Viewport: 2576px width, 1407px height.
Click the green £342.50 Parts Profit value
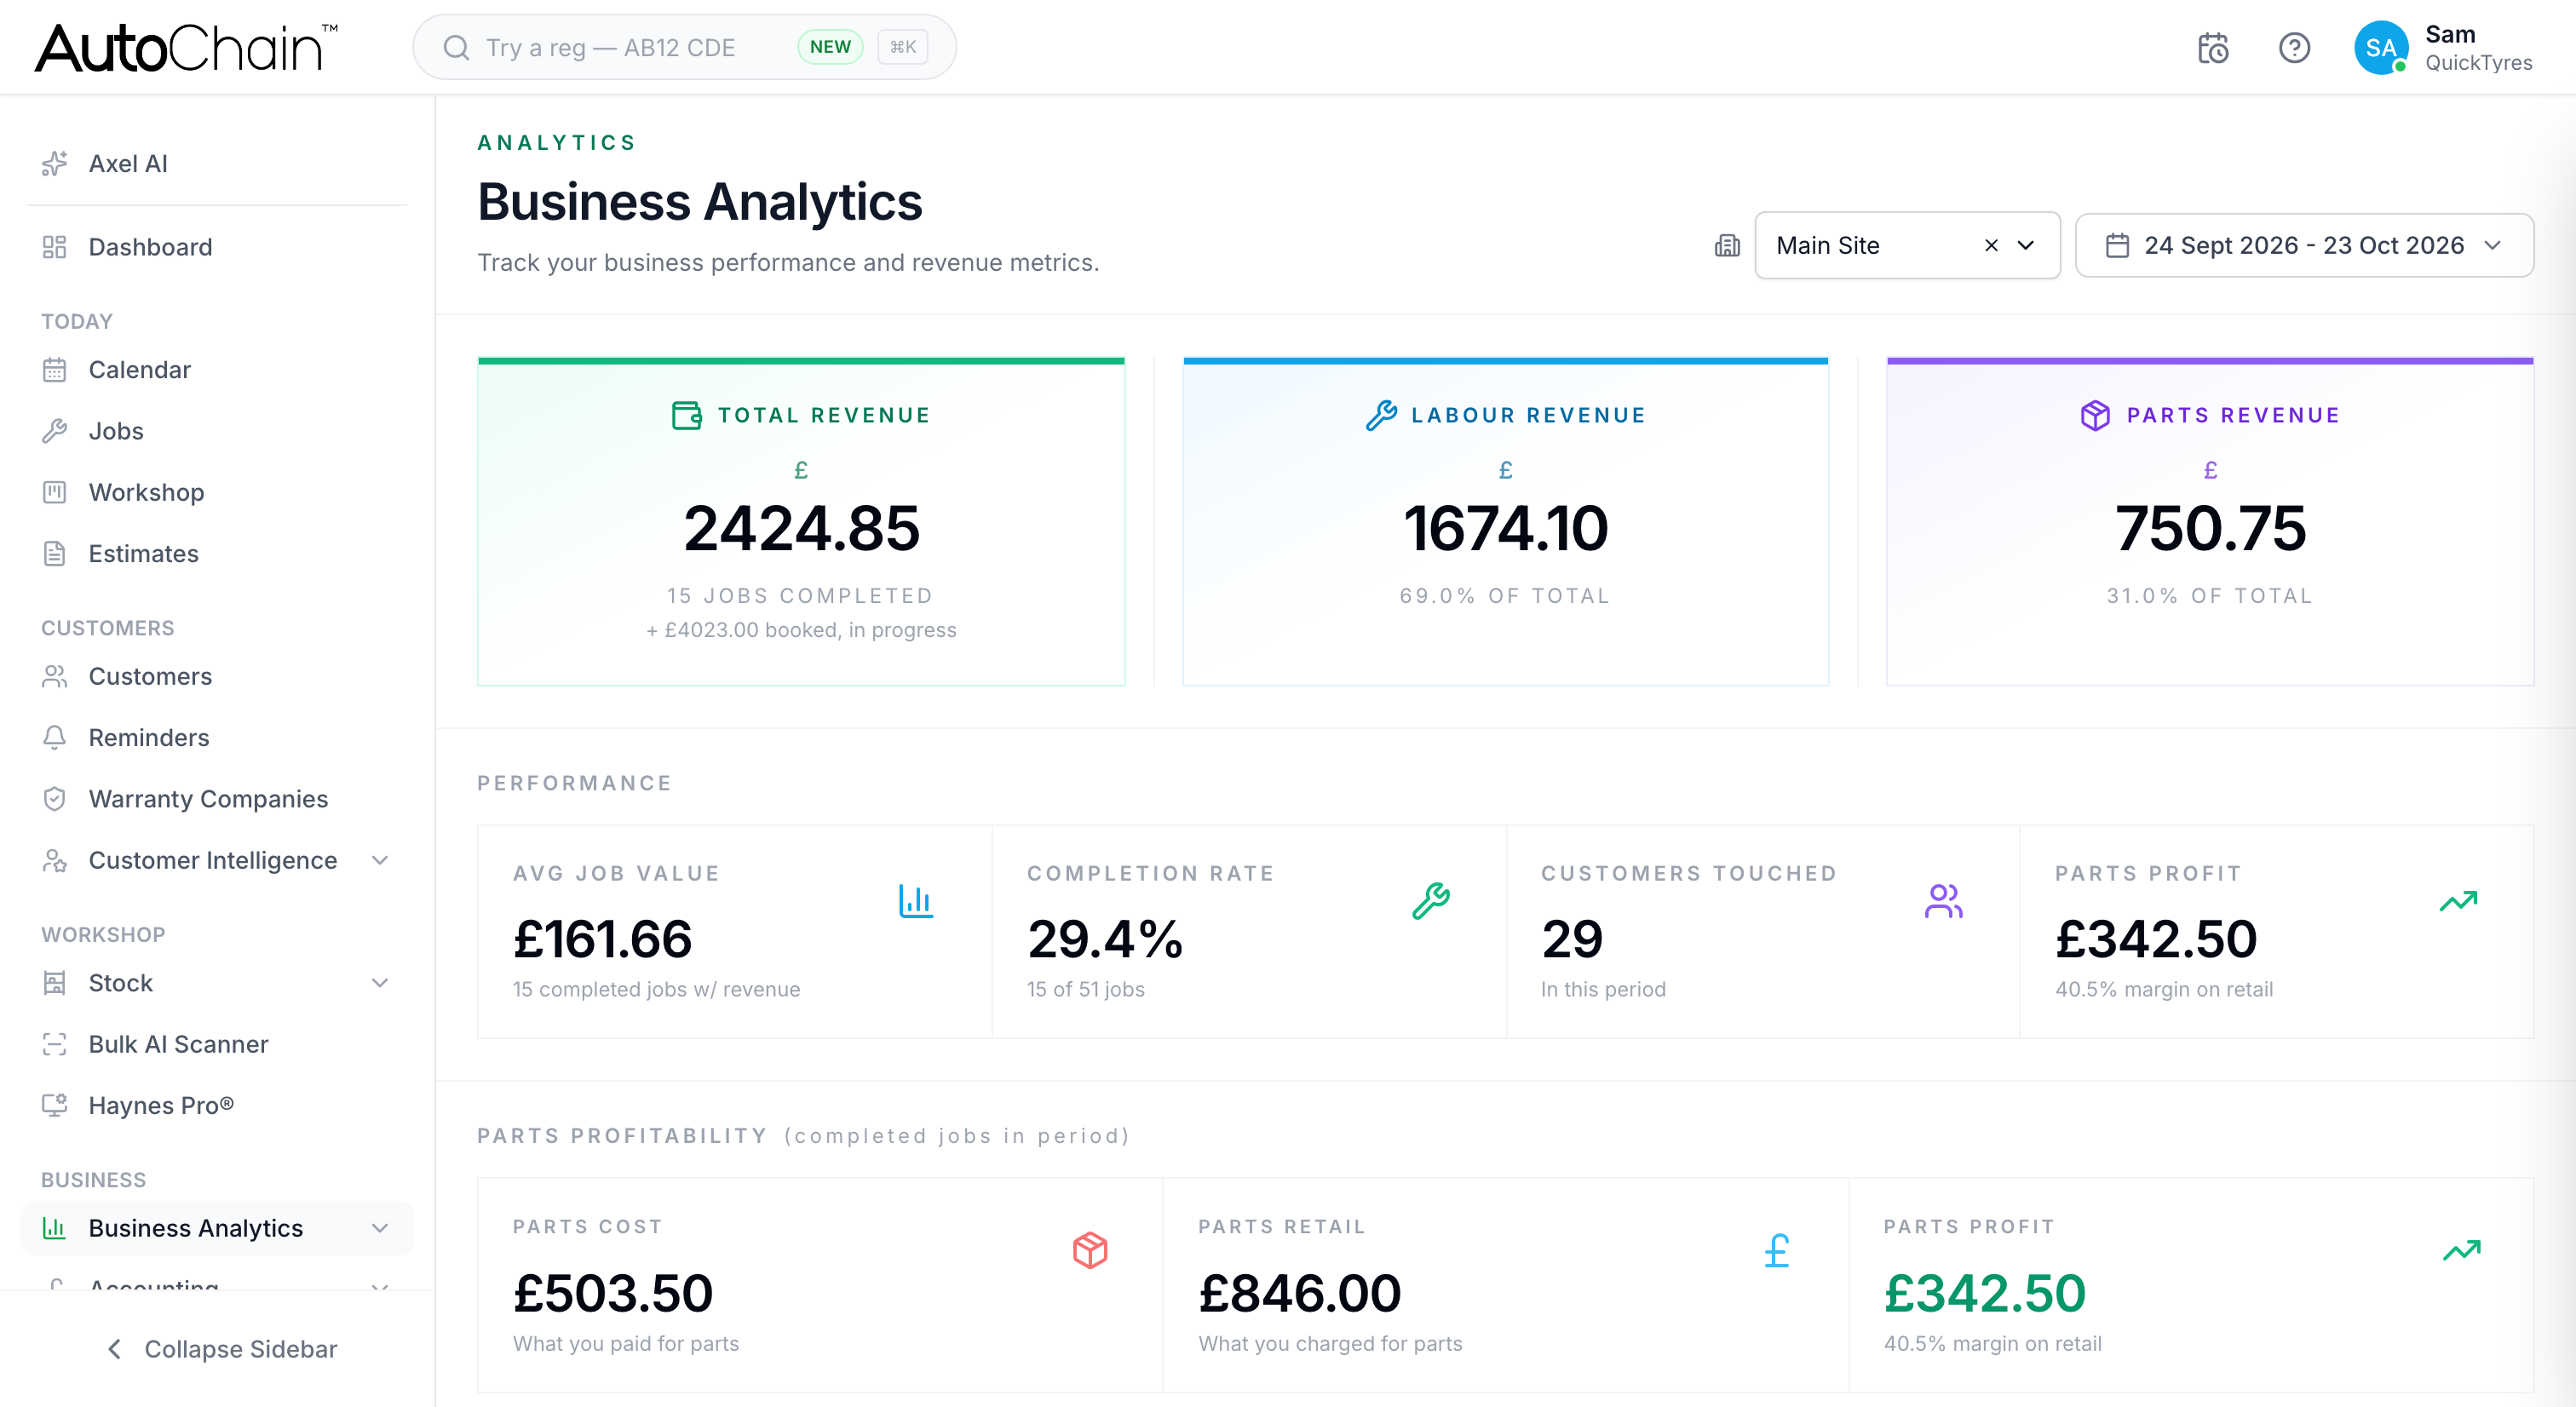coord(1984,1293)
